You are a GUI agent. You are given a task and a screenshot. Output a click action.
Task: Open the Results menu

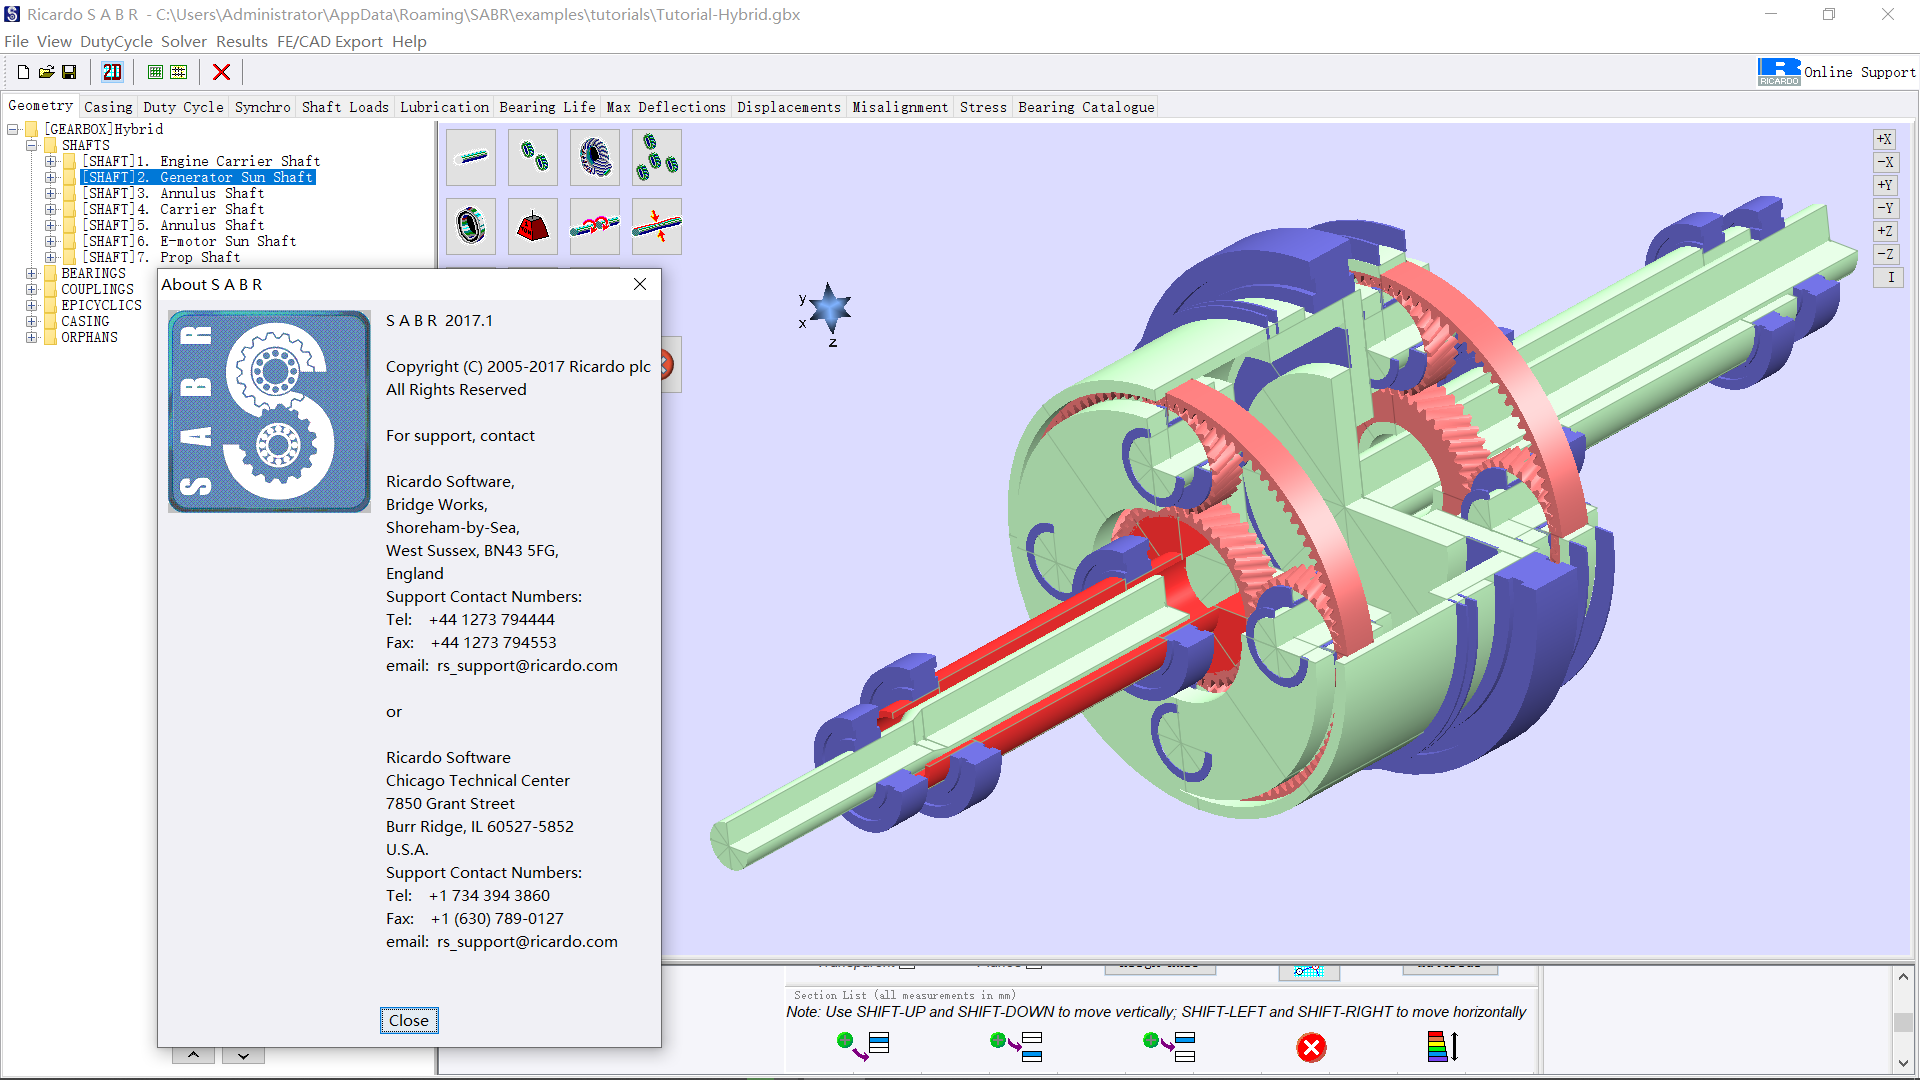242,41
